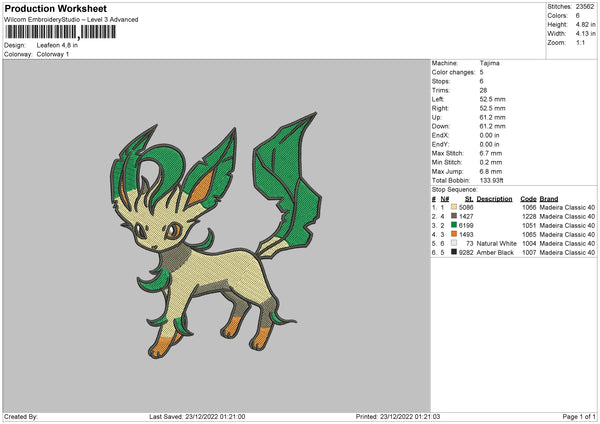Click the 'Colorway 1' value

pos(53,54)
